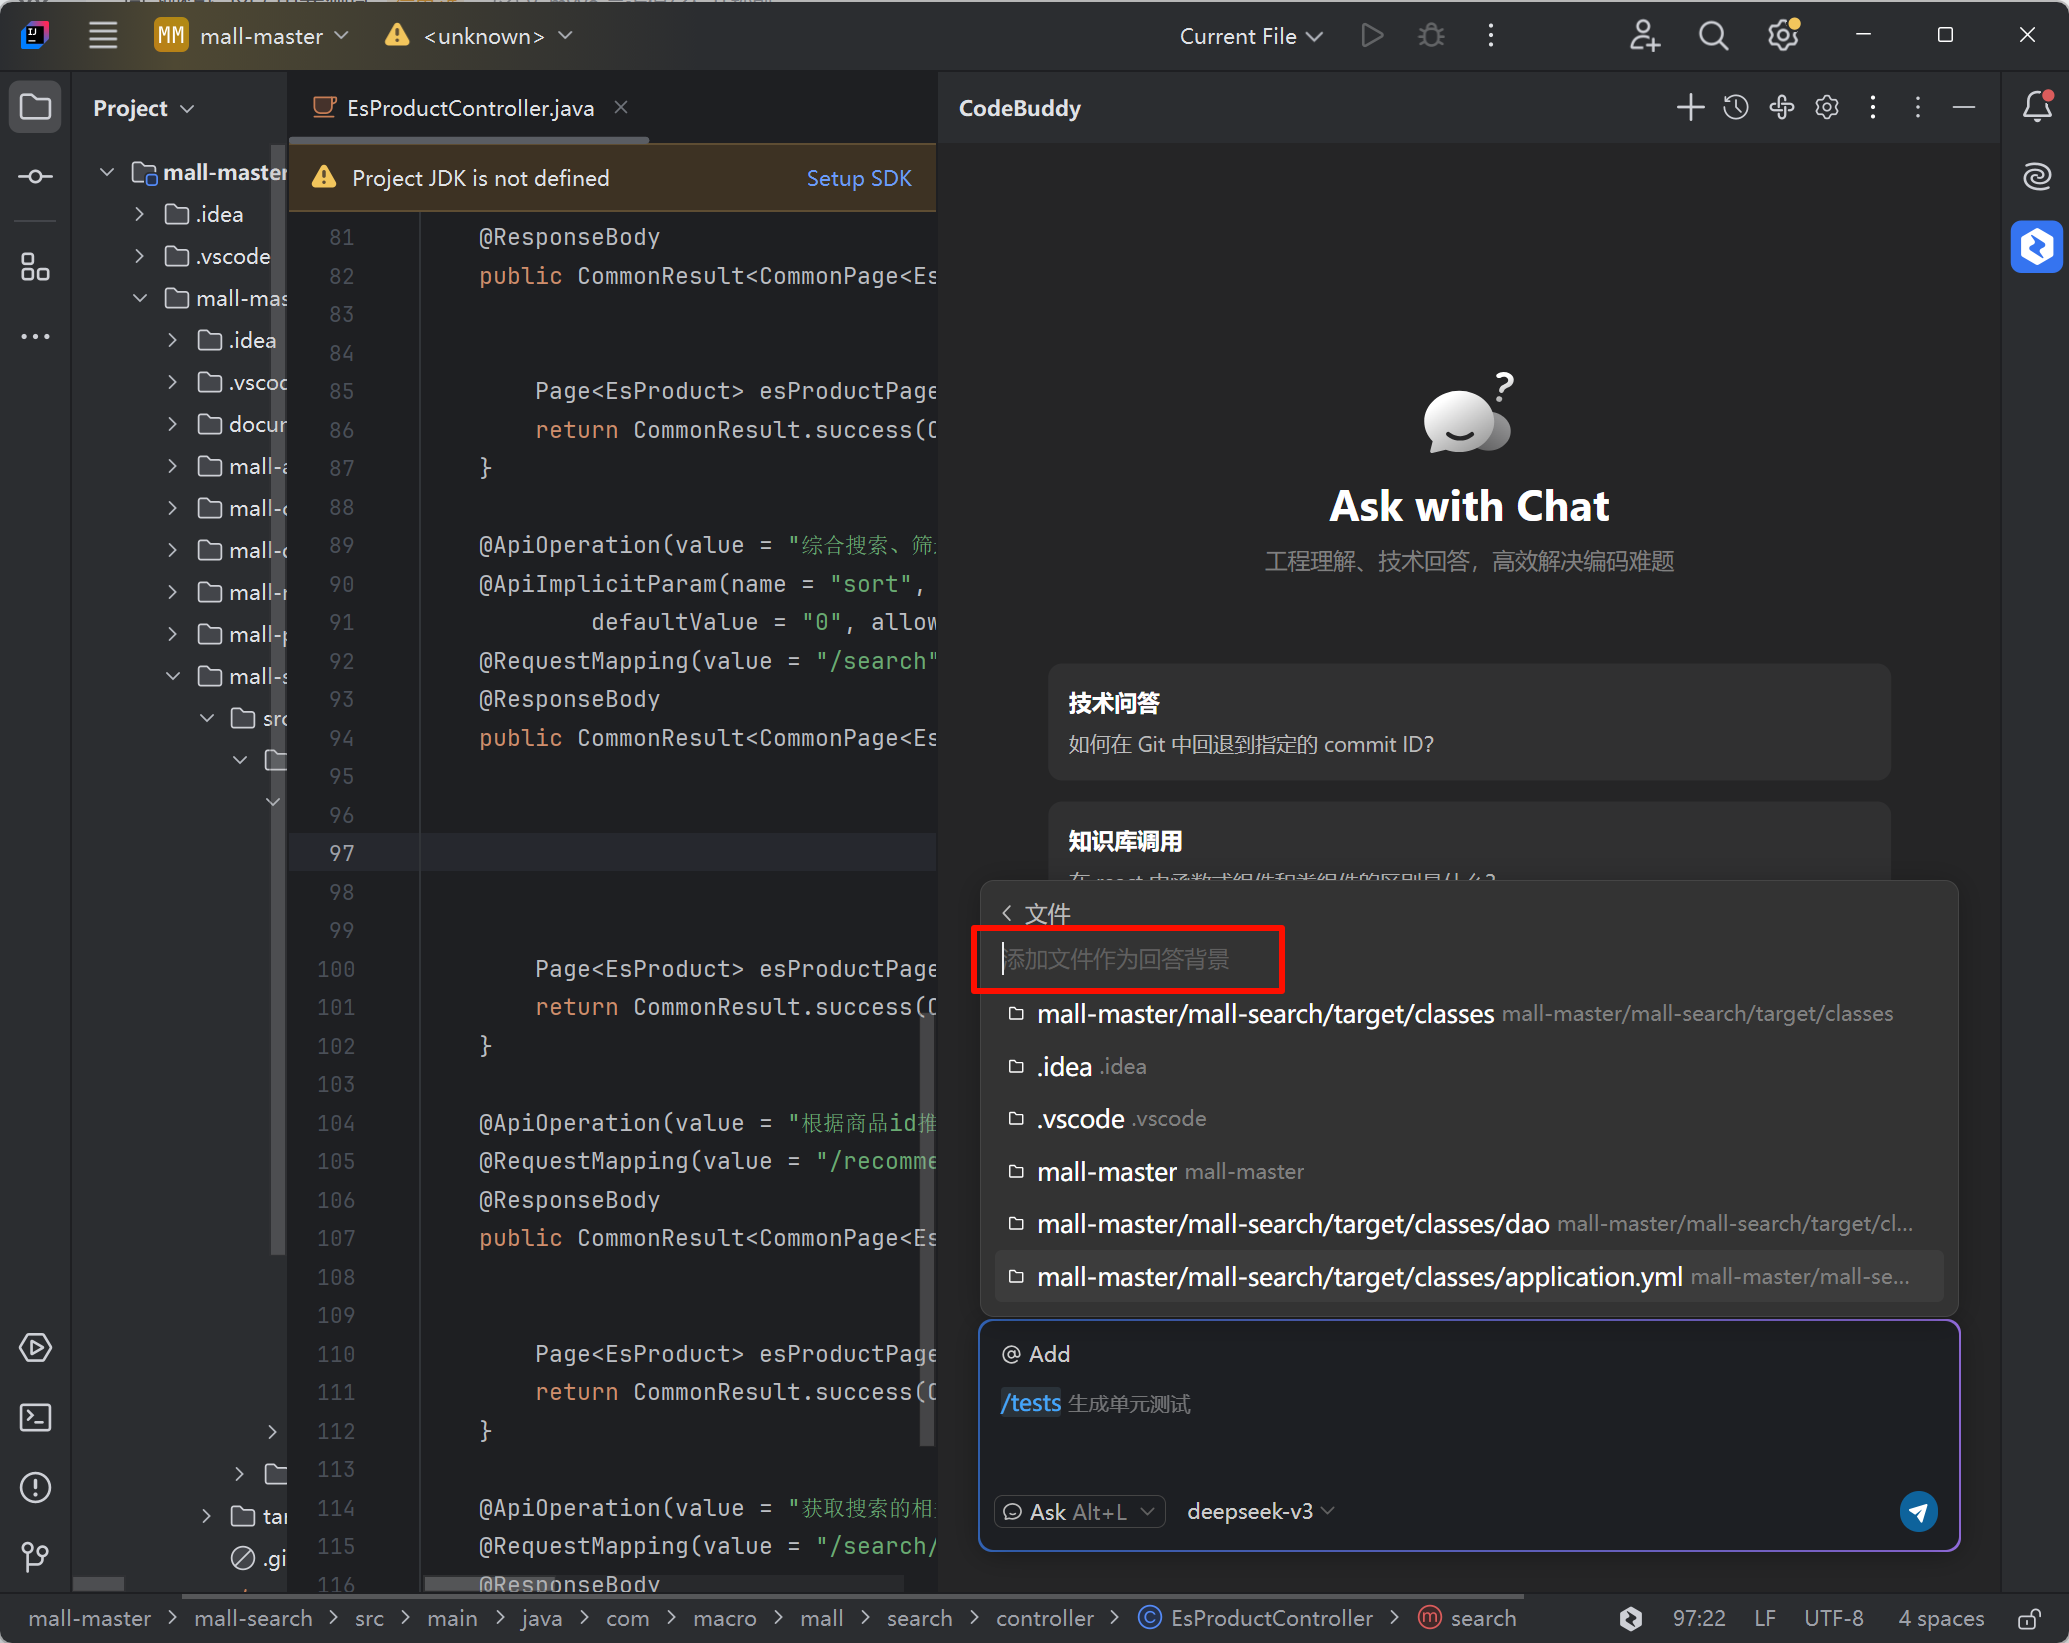Expand the top-level .idea folder
This screenshot has height=1643, width=2069.
coord(139,214)
